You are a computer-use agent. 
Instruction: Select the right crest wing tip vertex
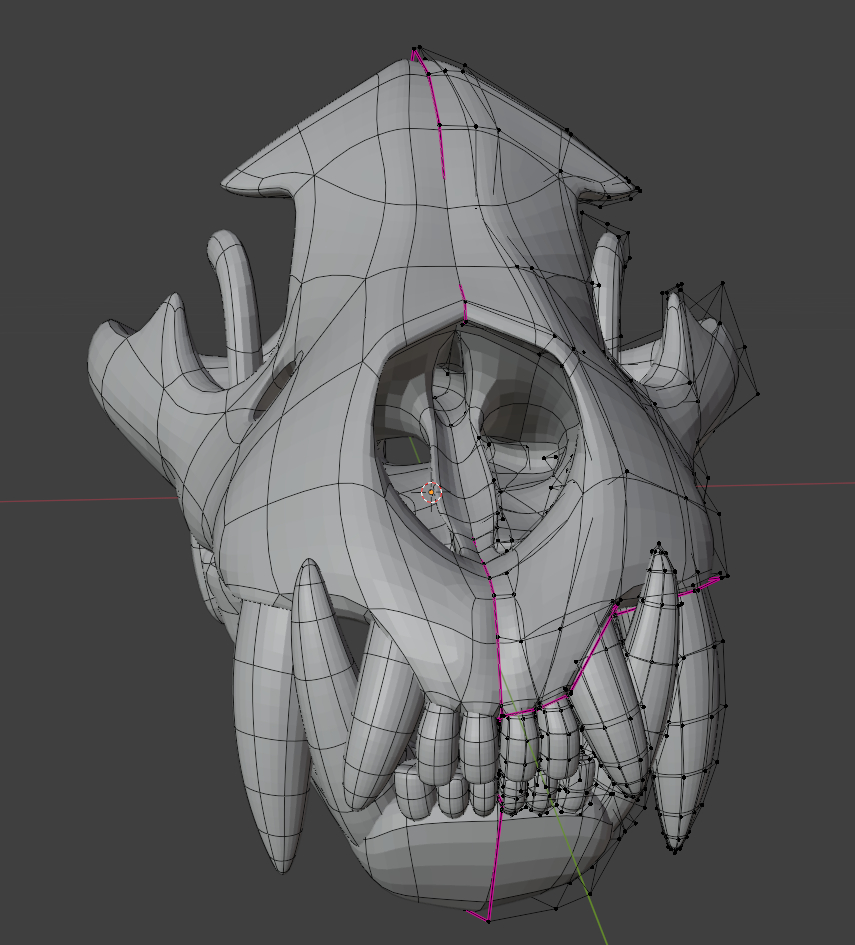pos(638,189)
